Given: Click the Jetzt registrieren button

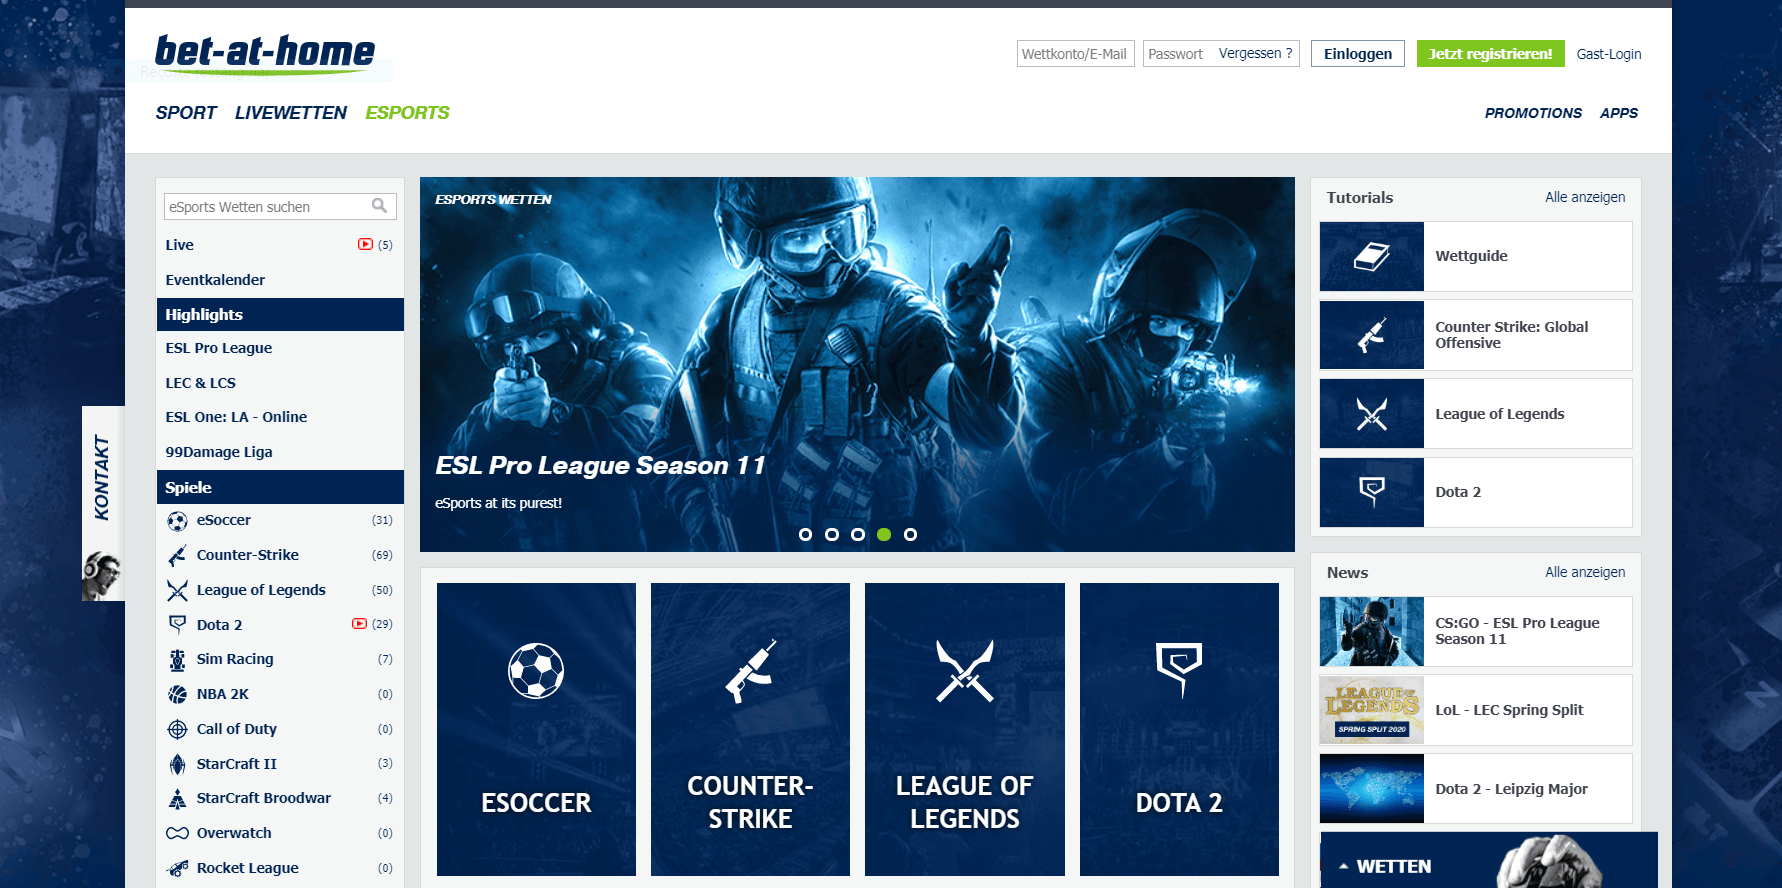Looking at the screenshot, I should [x=1490, y=54].
